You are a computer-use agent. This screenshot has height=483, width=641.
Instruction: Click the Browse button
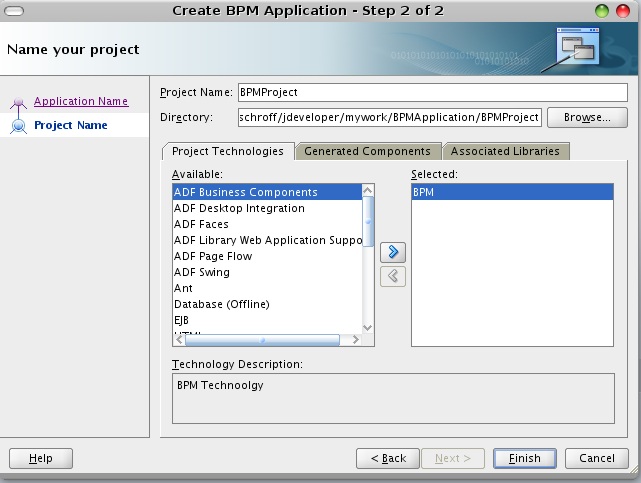587,118
